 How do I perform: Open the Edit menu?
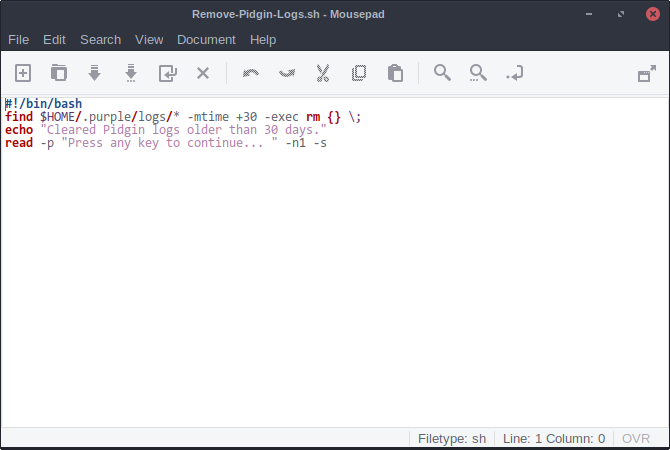pyautogui.click(x=54, y=40)
